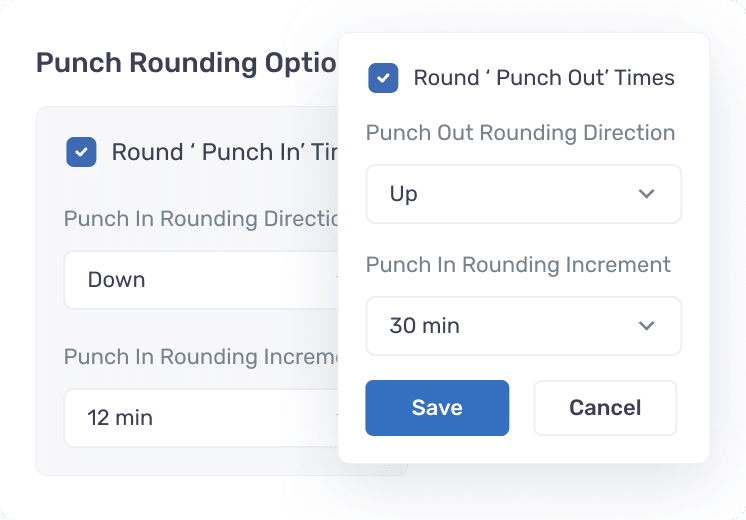The height and width of the screenshot is (520, 746).
Task: Uncheck the Round 'Punch In' Times checkbox
Action: tap(81, 152)
